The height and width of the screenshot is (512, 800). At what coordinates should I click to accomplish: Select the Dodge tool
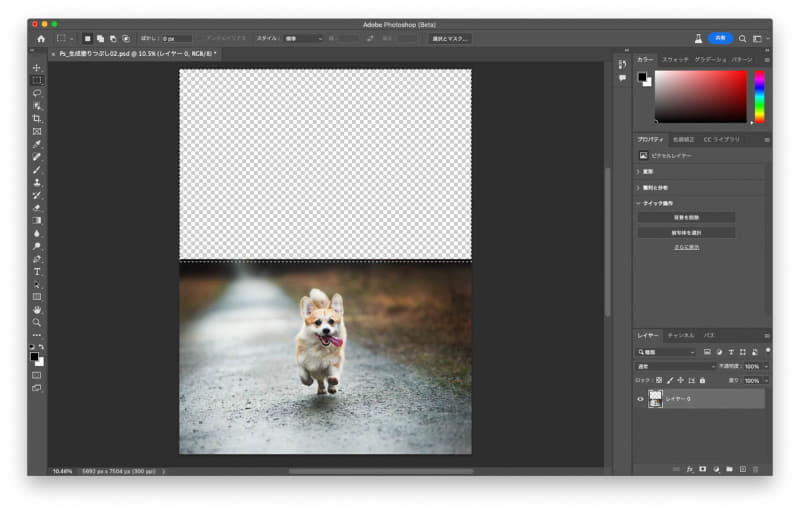[37, 246]
